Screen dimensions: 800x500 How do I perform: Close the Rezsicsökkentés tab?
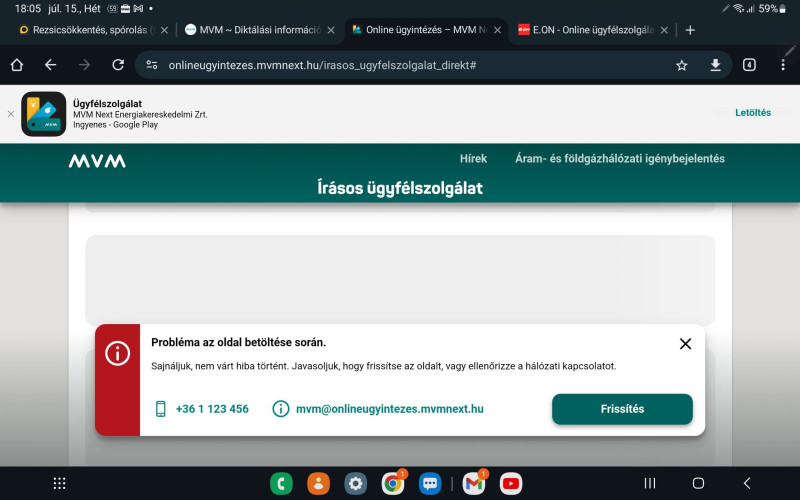[x=164, y=30]
